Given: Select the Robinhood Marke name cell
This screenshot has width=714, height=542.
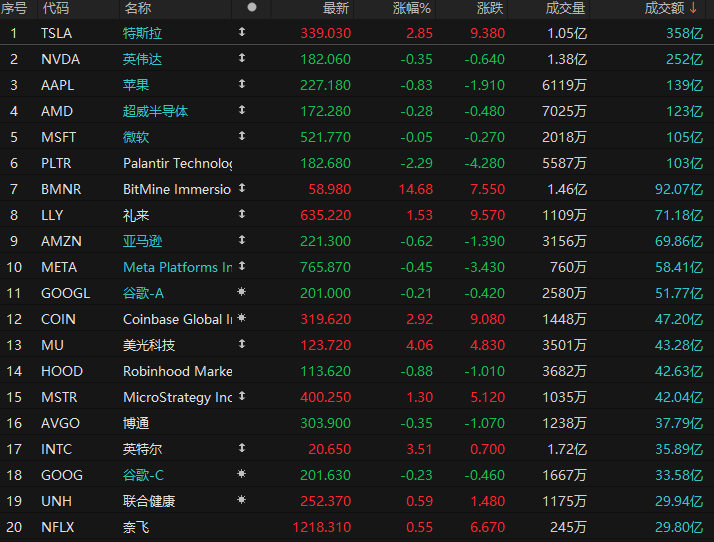Looking at the screenshot, I should [178, 371].
